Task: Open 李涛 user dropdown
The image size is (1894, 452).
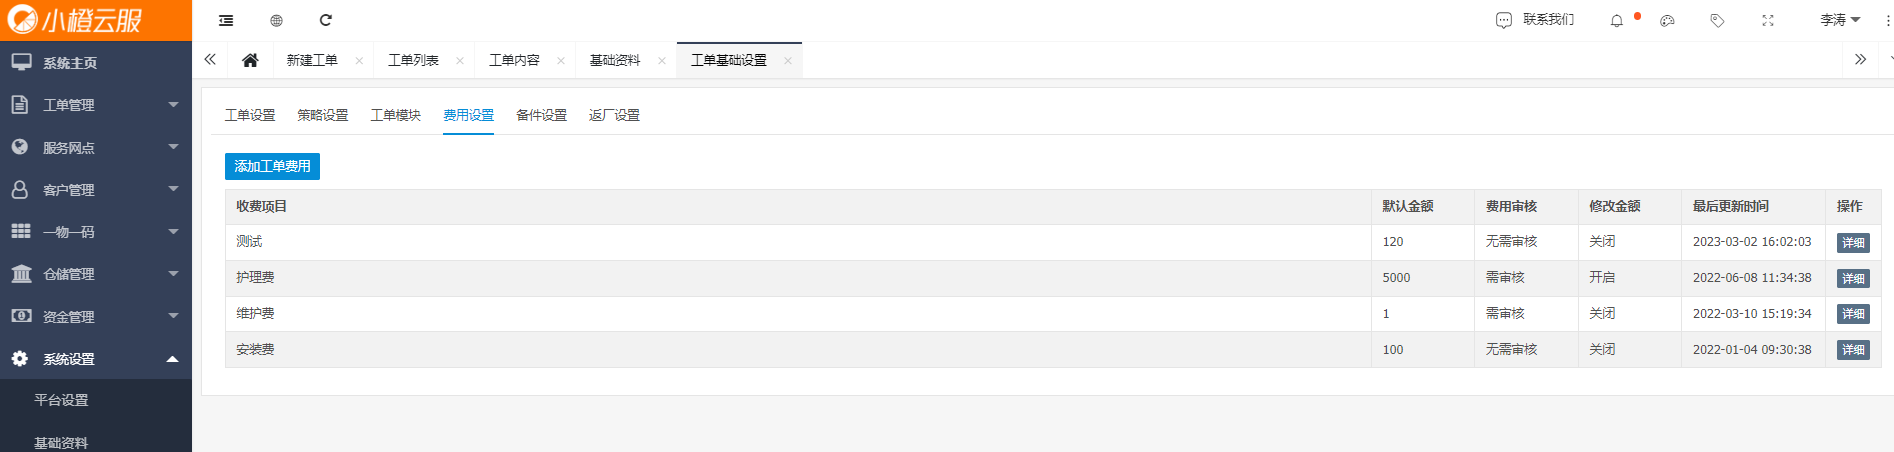Action: [1840, 20]
